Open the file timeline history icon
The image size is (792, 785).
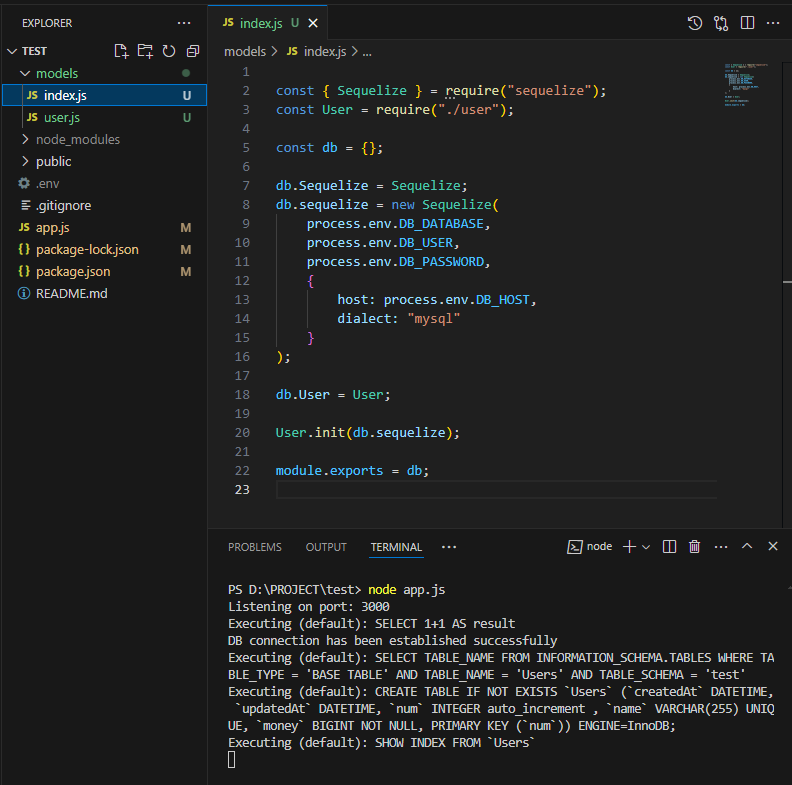click(695, 23)
